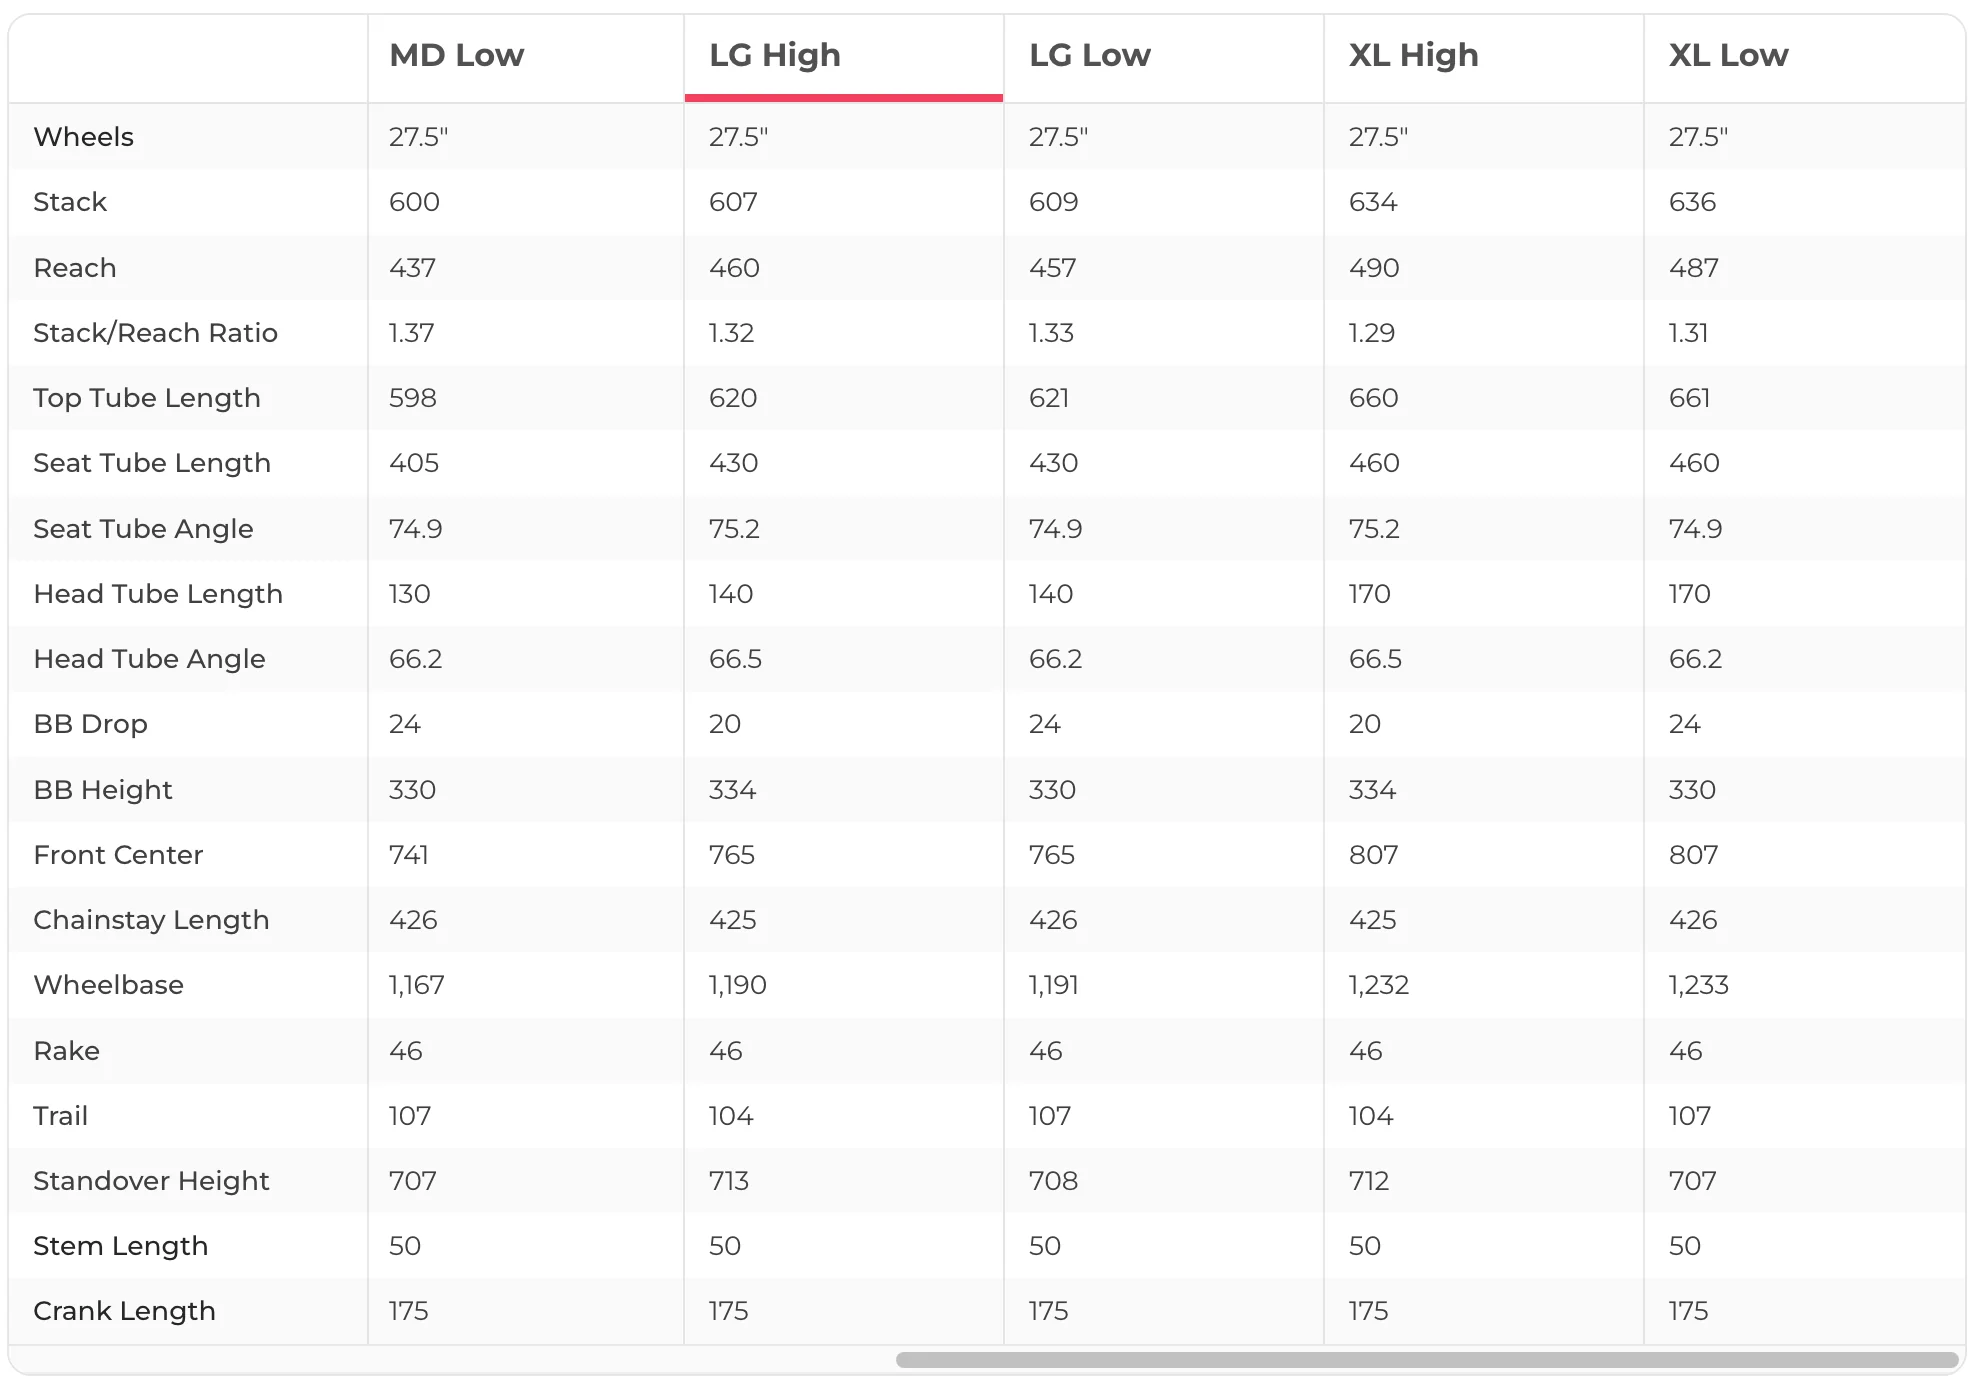Click the XL Low Crank Length 175
1982x1400 pixels.
pos(1688,1311)
